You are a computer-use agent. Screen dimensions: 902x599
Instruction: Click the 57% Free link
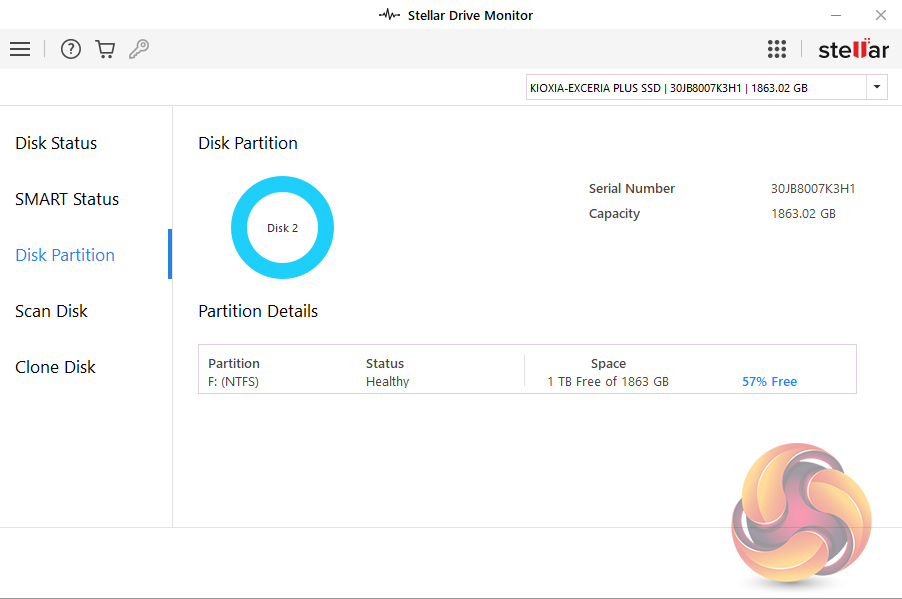[x=769, y=382]
